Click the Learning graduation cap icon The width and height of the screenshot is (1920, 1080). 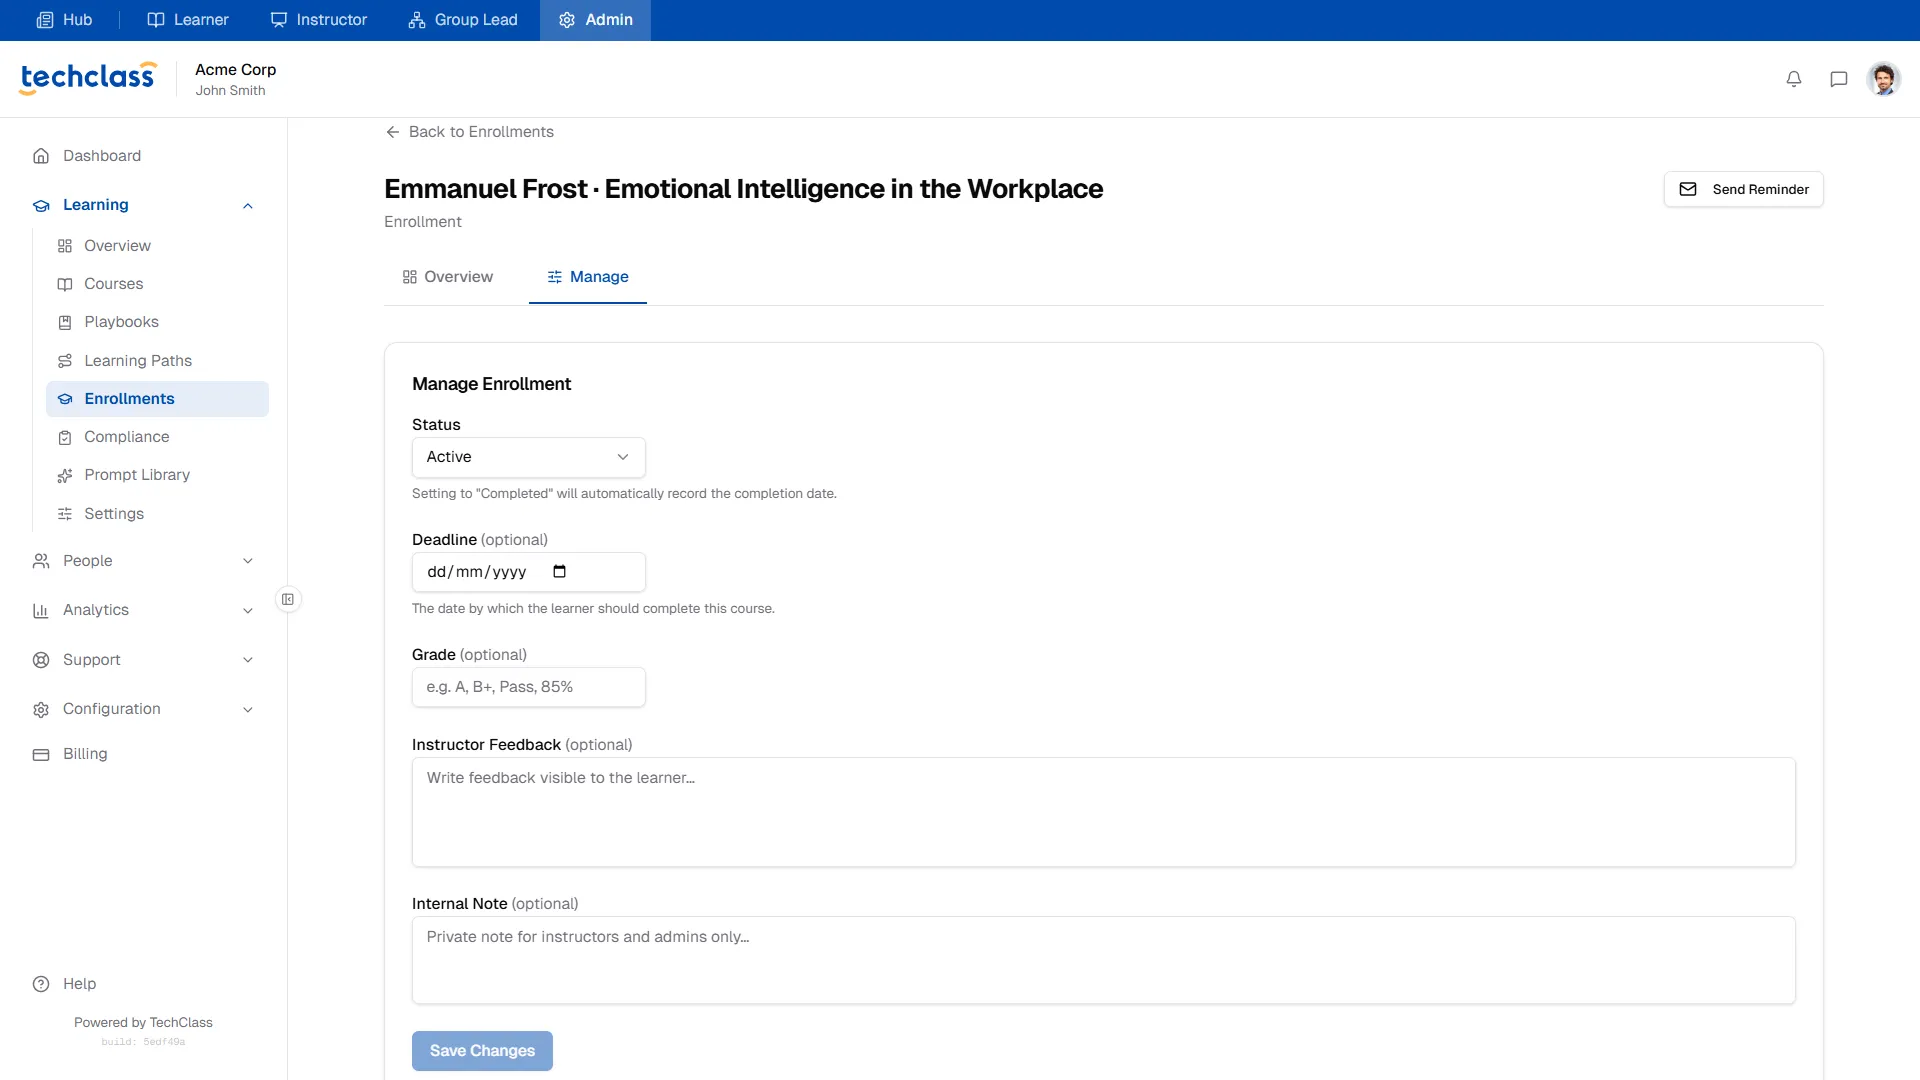tap(41, 205)
